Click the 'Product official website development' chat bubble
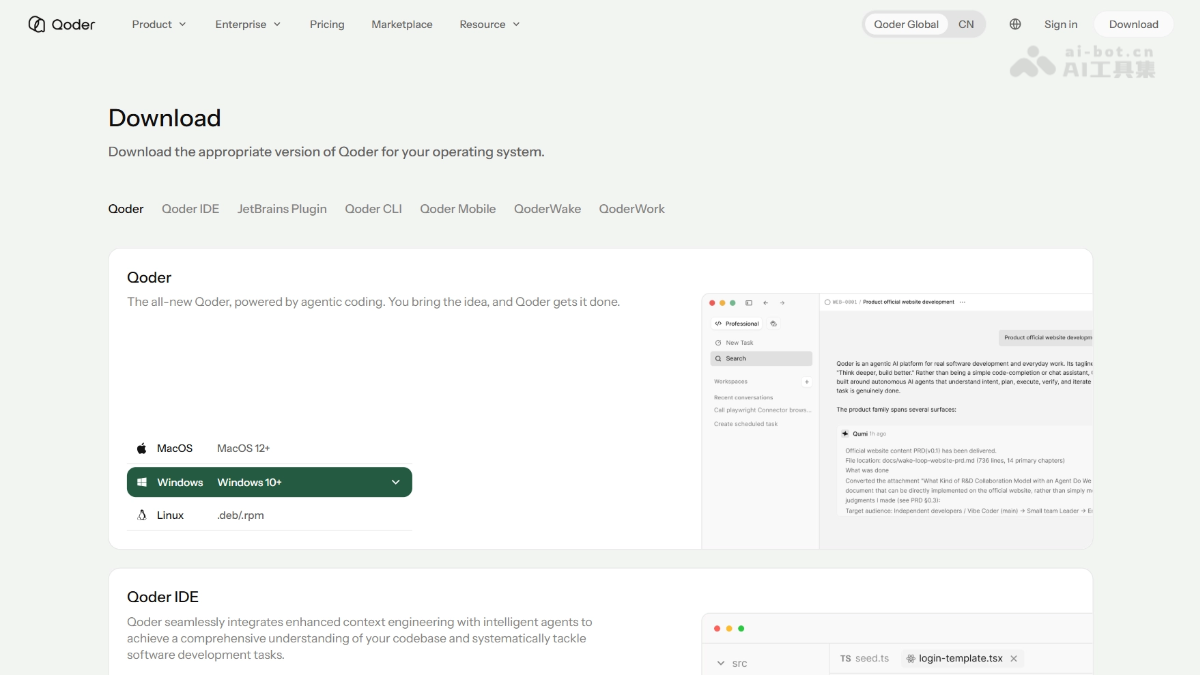This screenshot has width=1200, height=675. coord(1046,338)
